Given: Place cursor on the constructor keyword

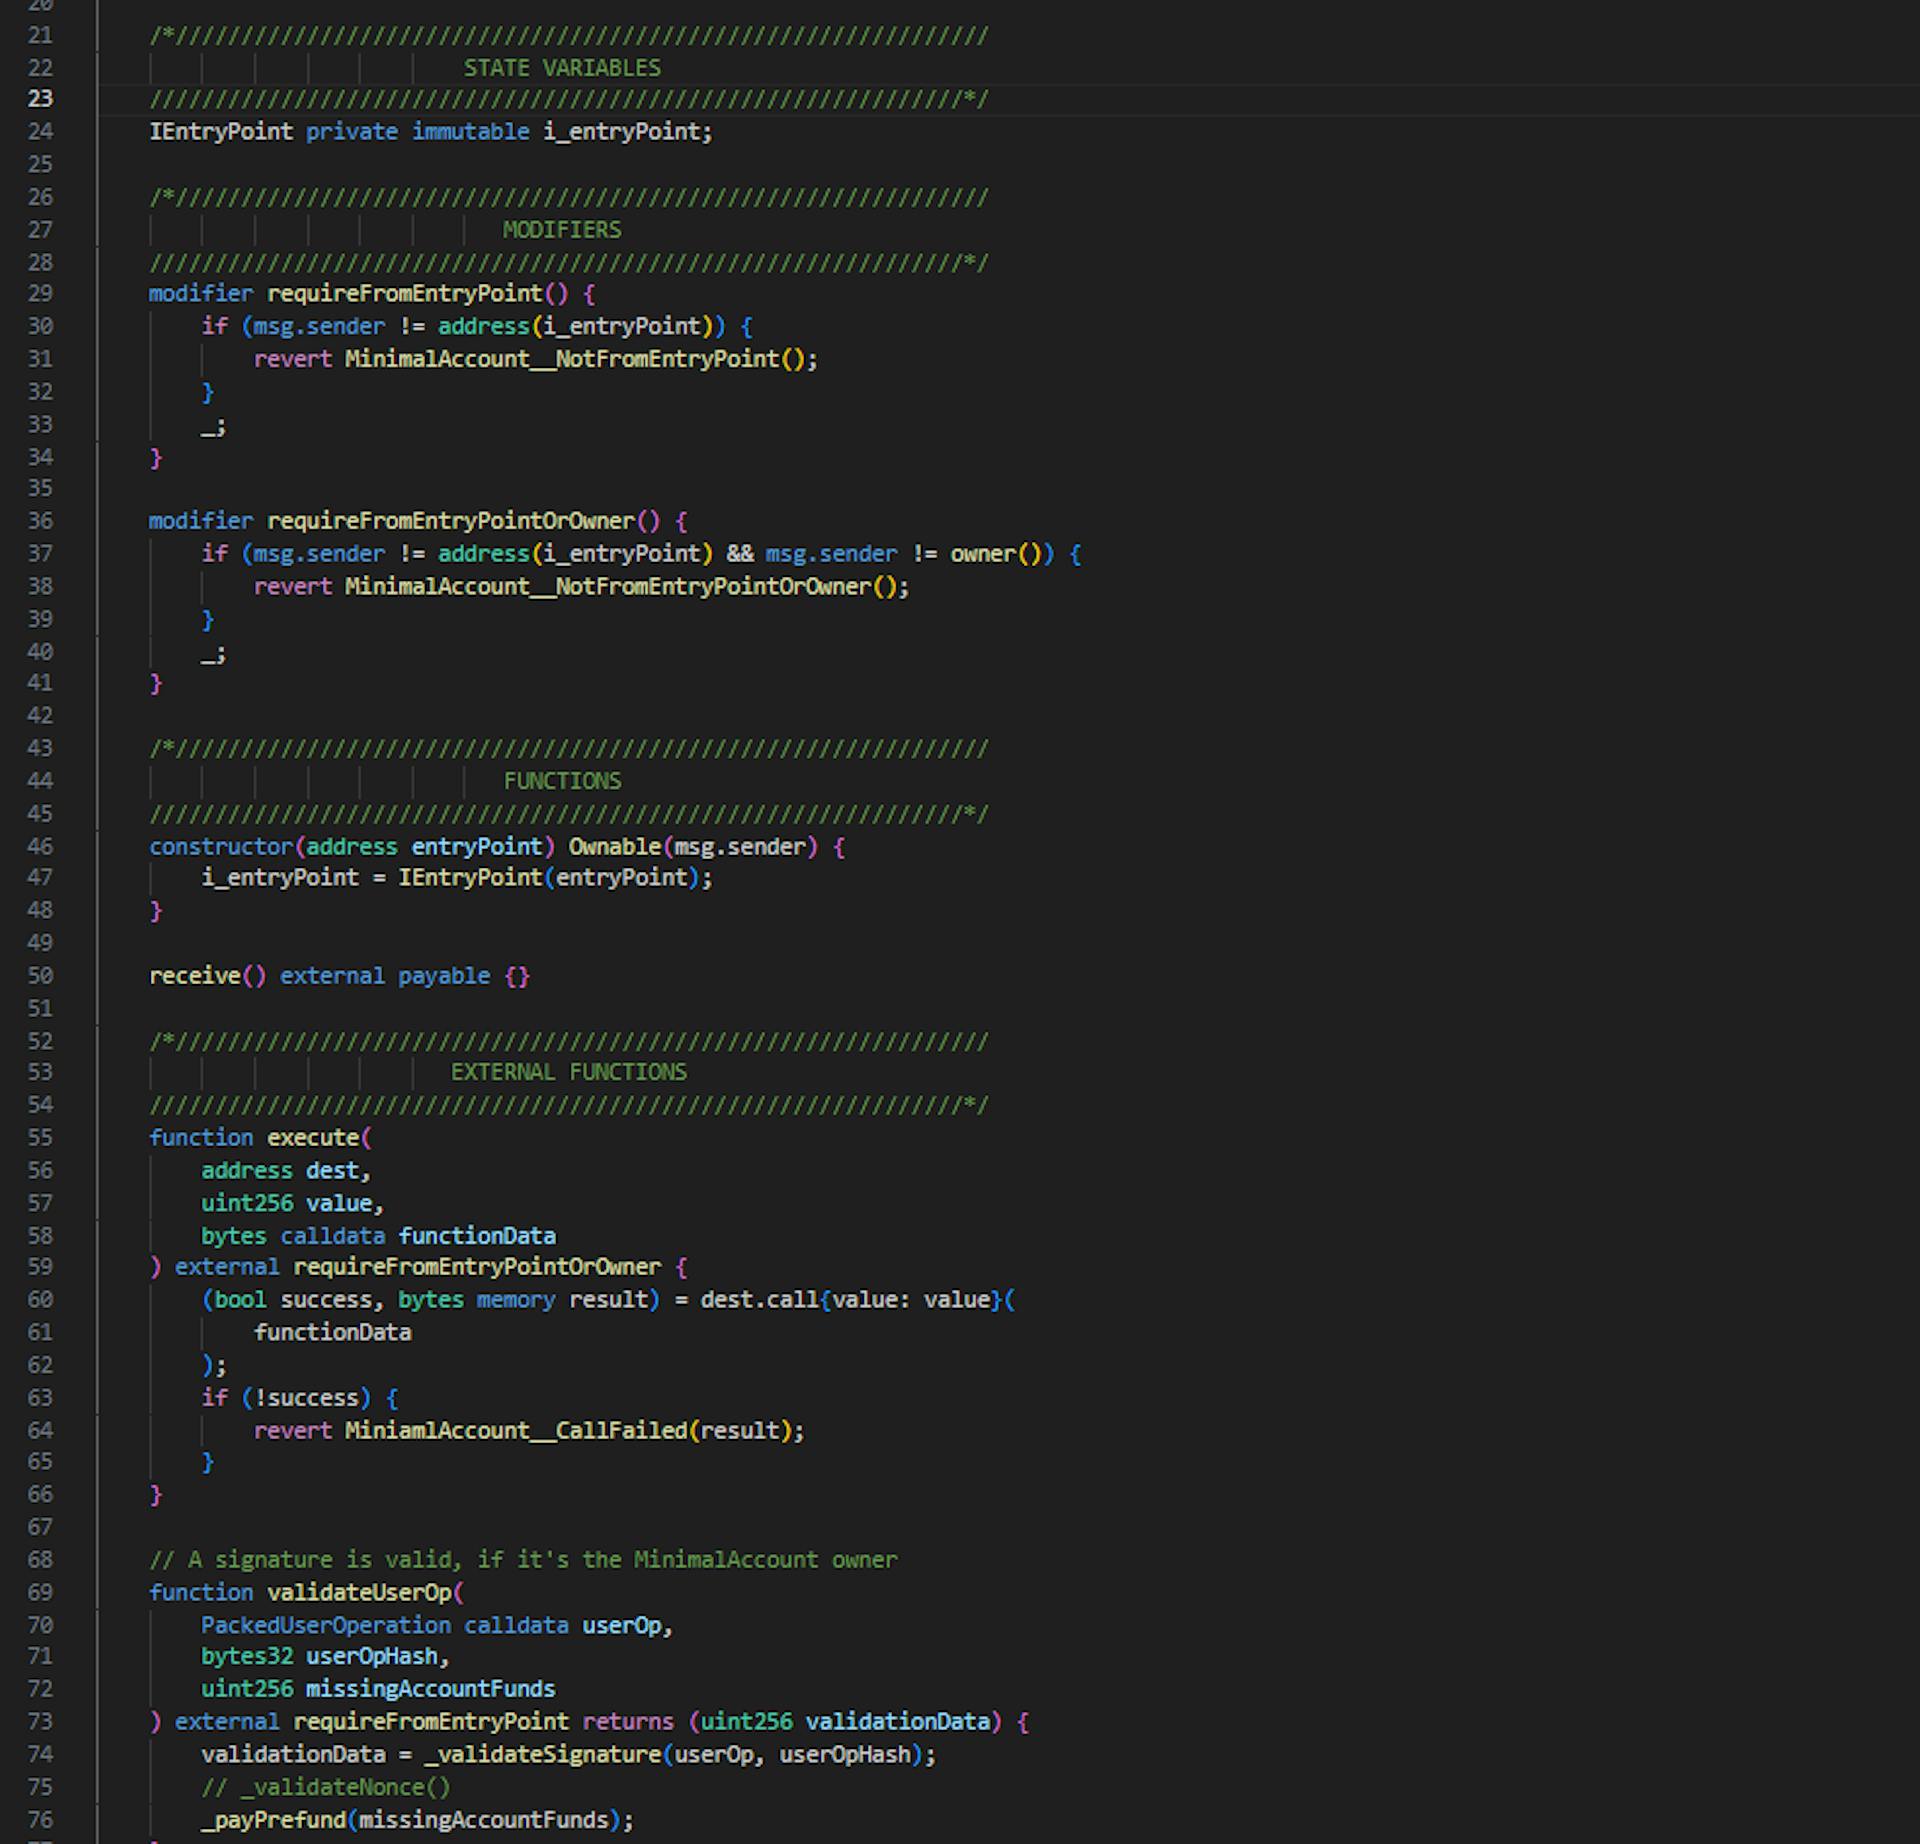Looking at the screenshot, I should [220, 846].
